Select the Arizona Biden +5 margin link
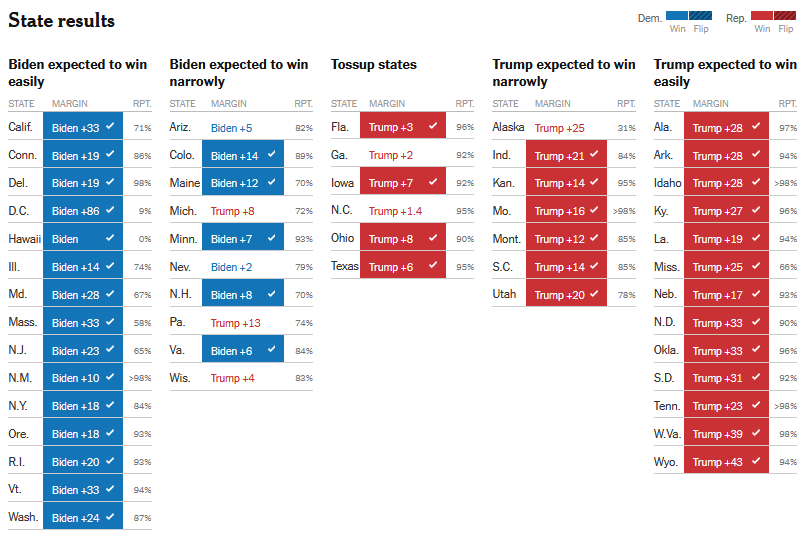This screenshot has width=809, height=536. (231, 128)
